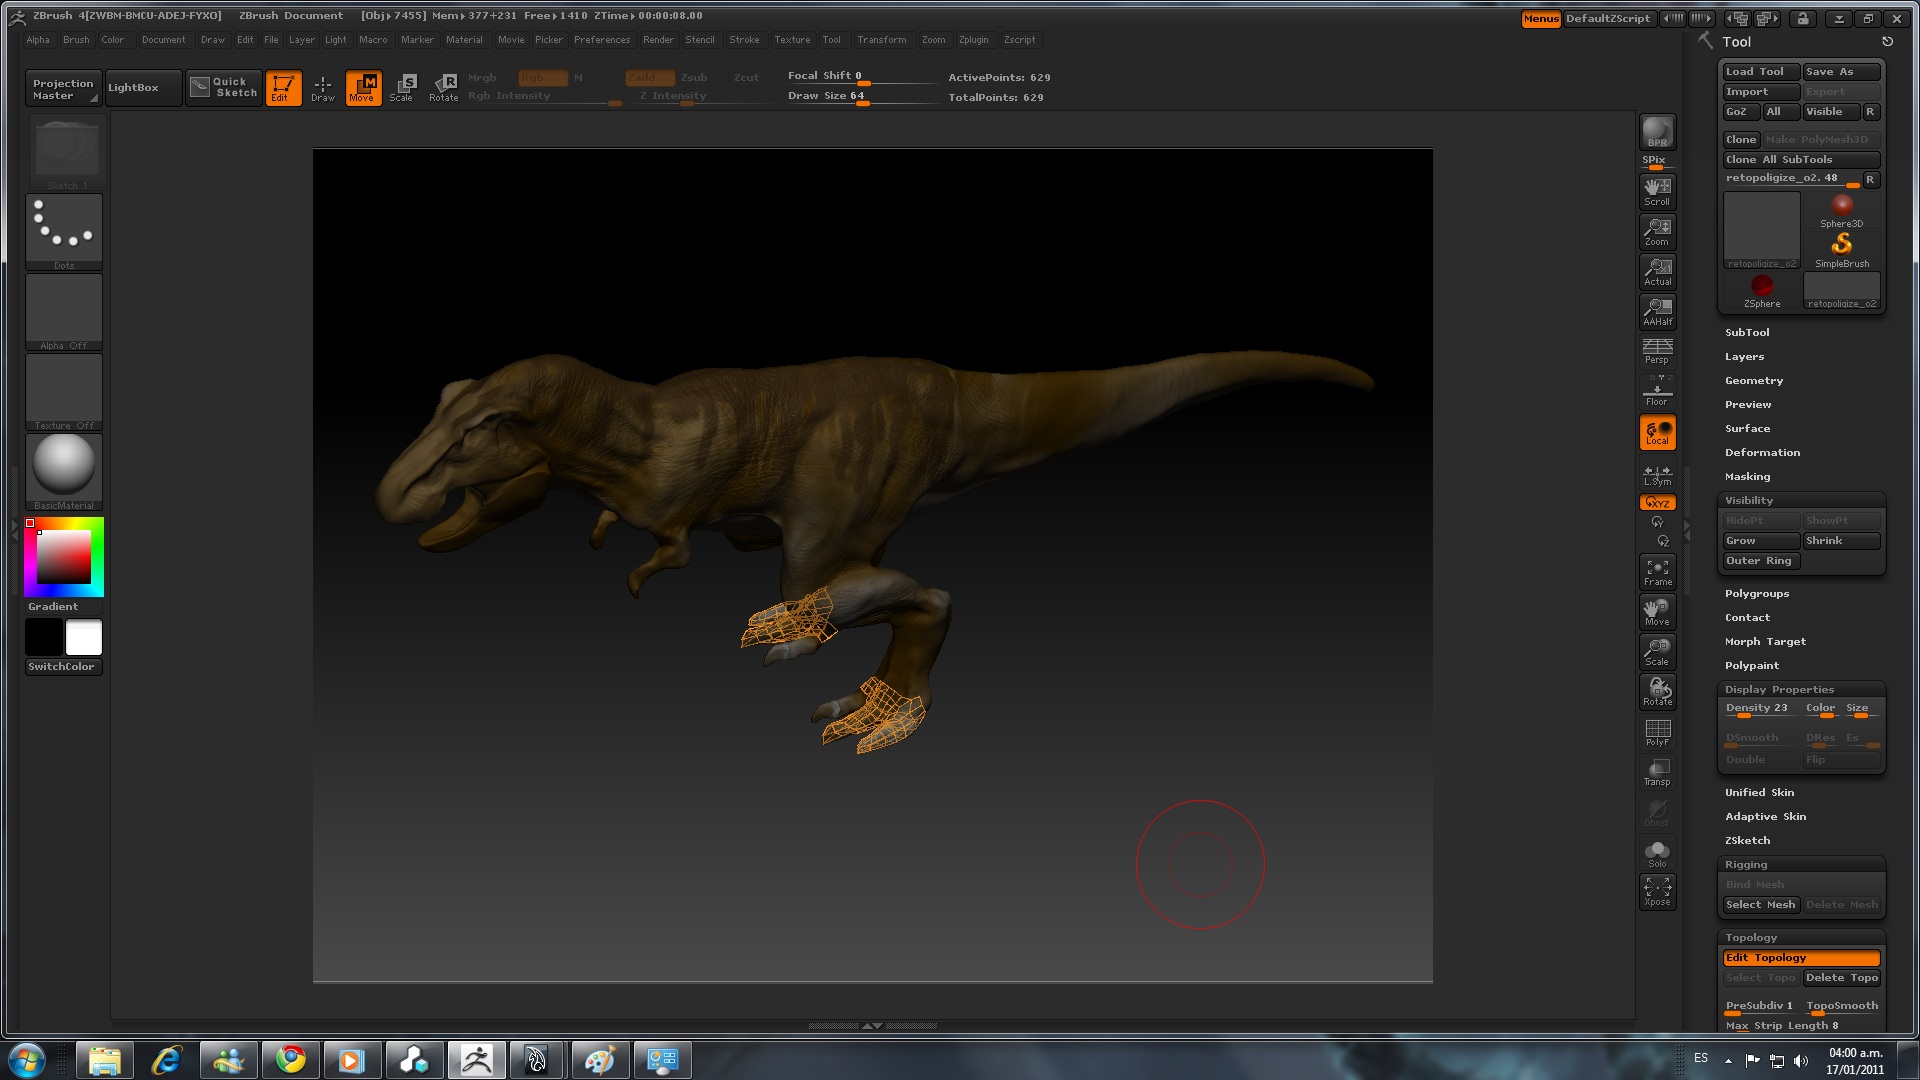1920x1080 pixels.
Task: Toggle Transp transparency mode
Action: coord(1657,772)
